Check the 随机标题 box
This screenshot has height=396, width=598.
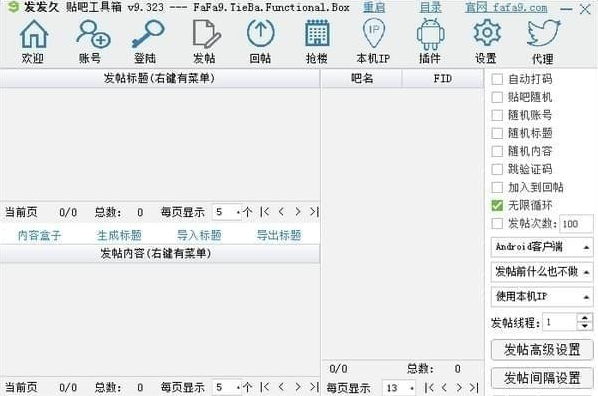(497, 133)
